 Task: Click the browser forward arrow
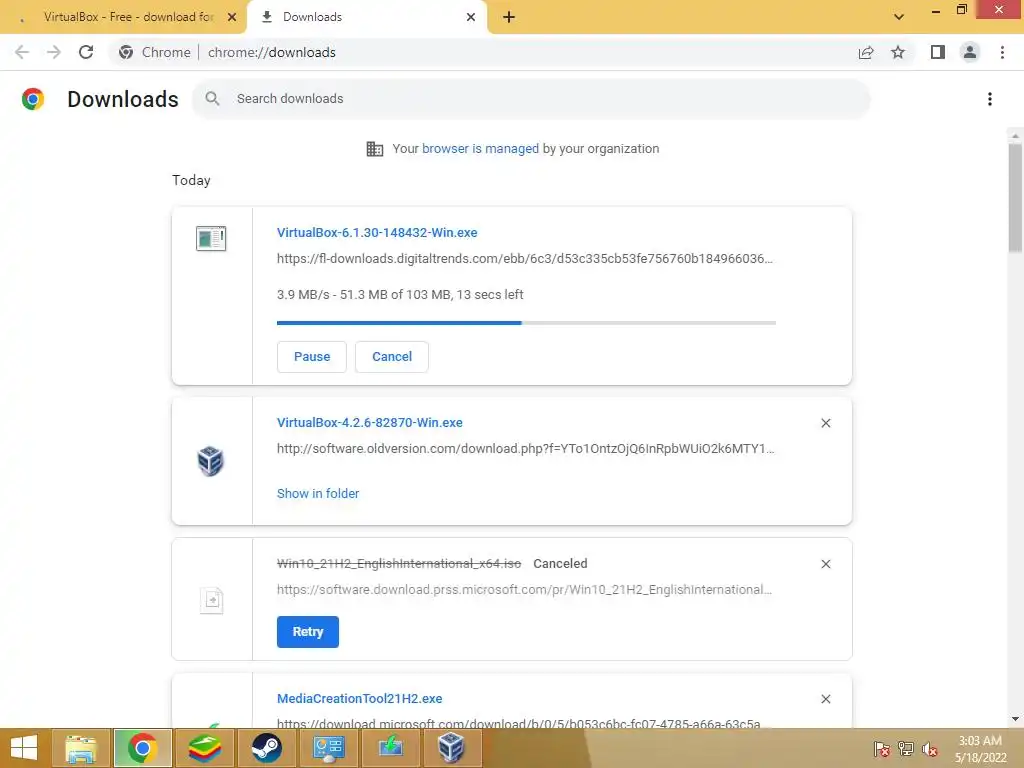pos(54,52)
